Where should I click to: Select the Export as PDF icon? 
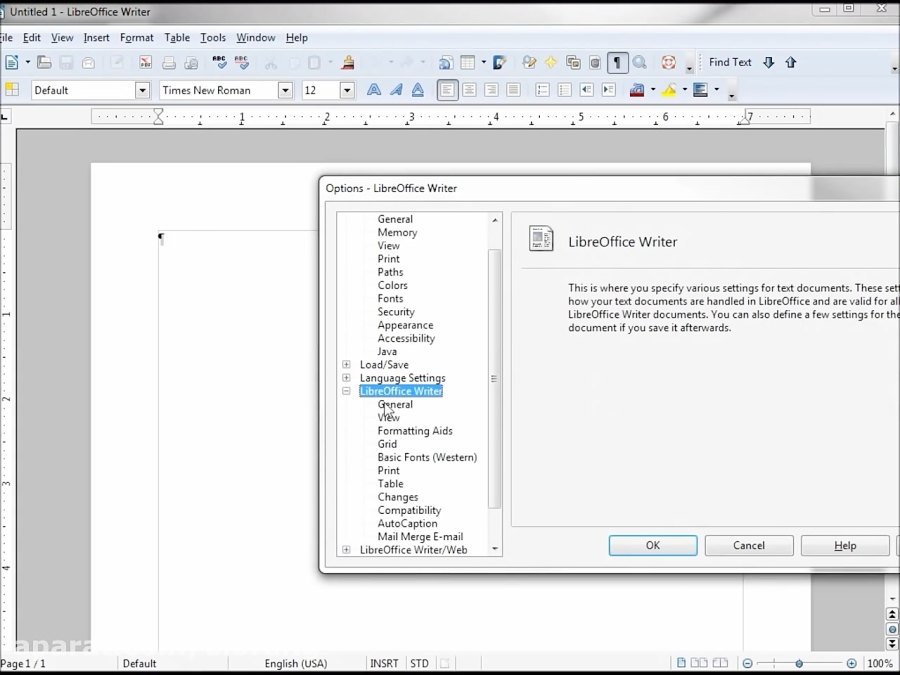pos(145,62)
